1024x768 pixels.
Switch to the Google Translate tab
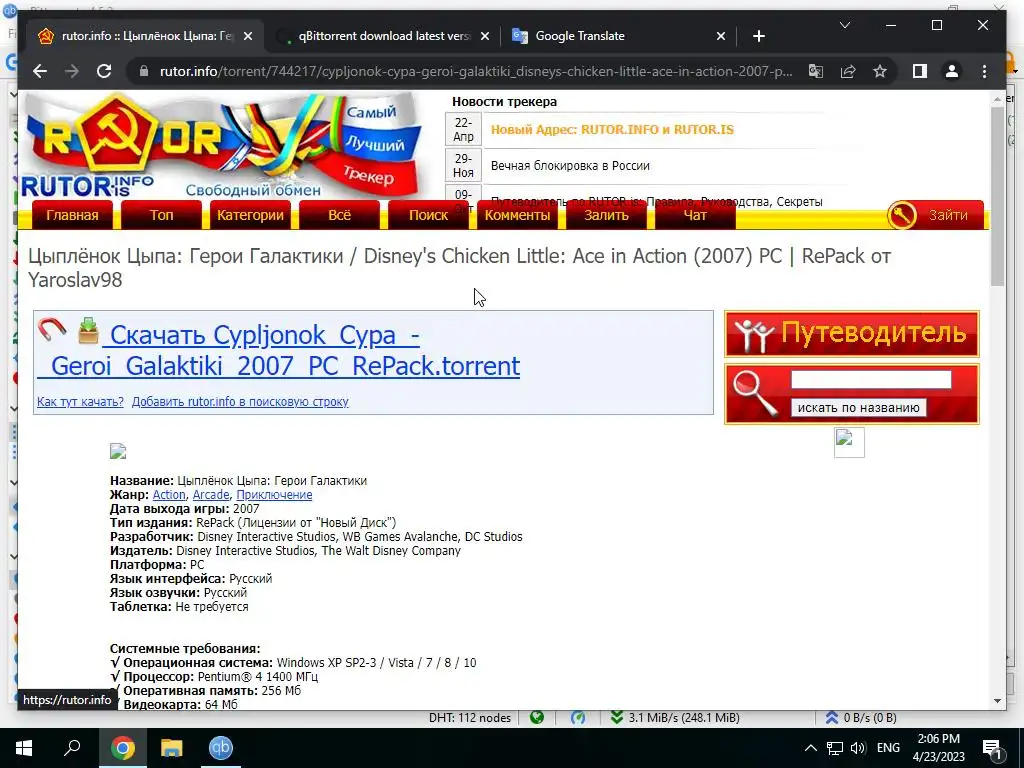tap(618, 37)
